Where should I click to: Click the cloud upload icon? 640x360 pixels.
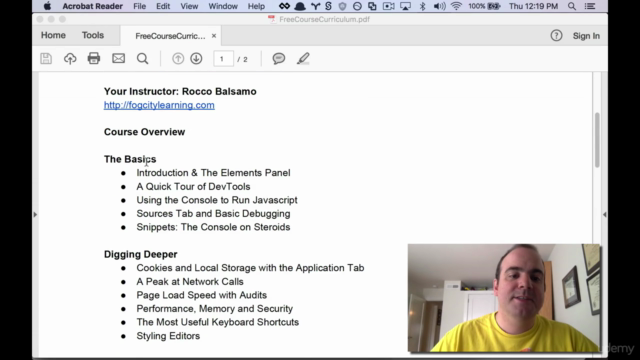[x=70, y=59]
